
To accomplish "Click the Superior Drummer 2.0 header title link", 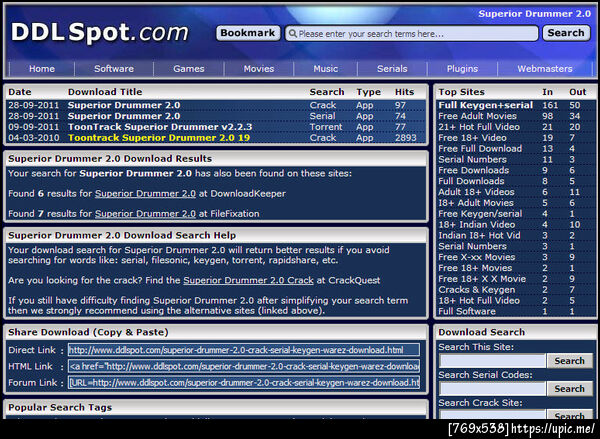I will (x=535, y=14).
